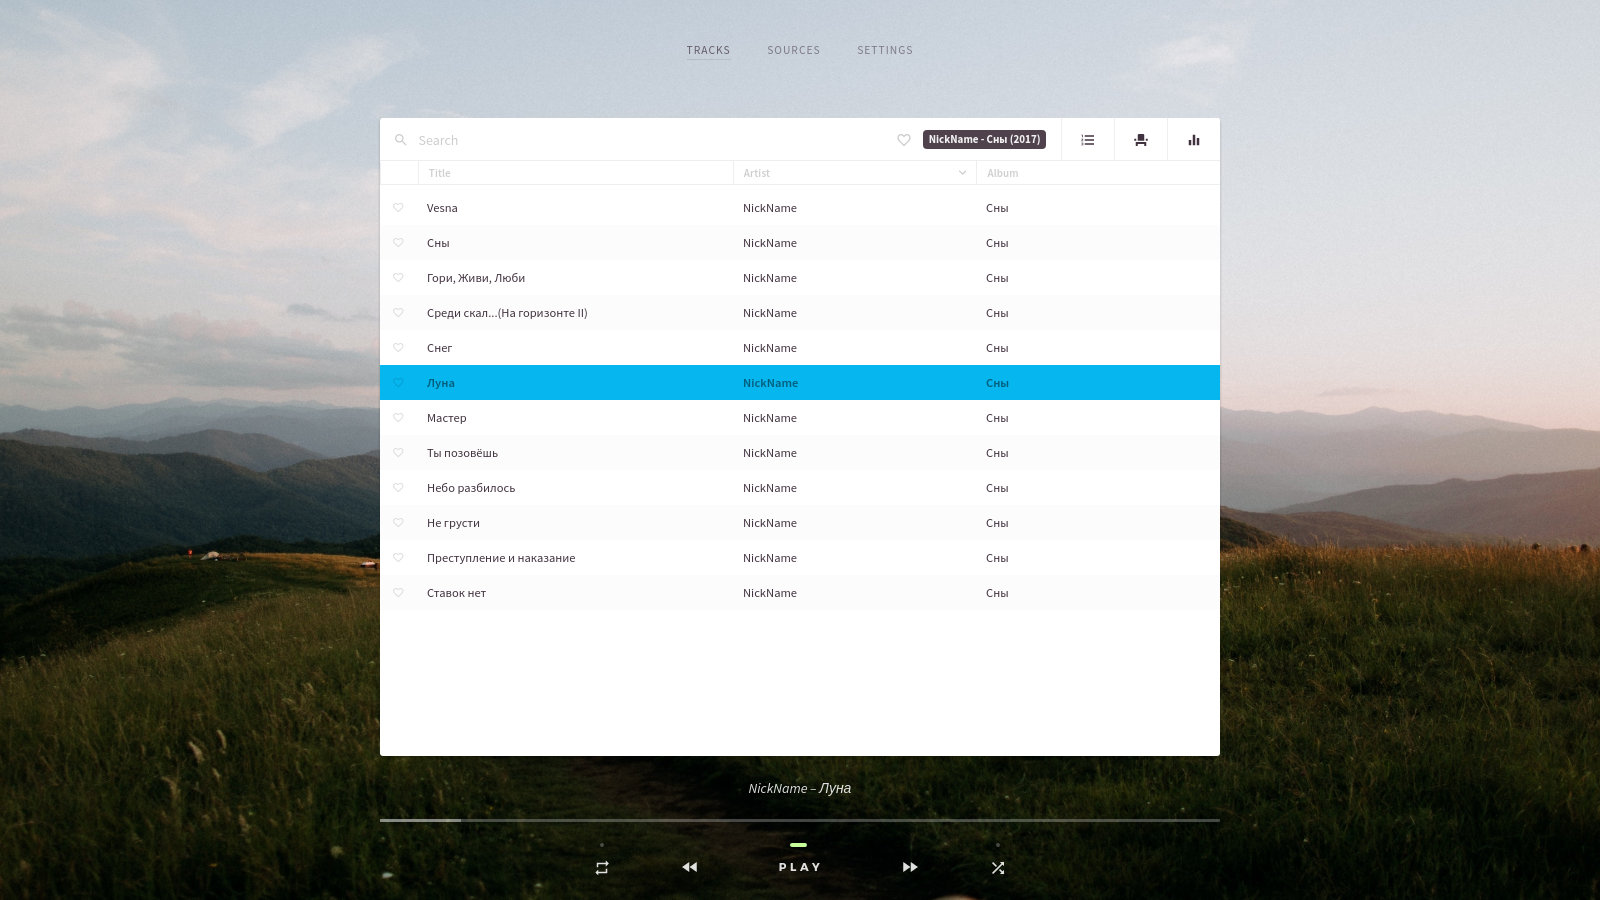Favorite the Снег track heart

[398, 348]
